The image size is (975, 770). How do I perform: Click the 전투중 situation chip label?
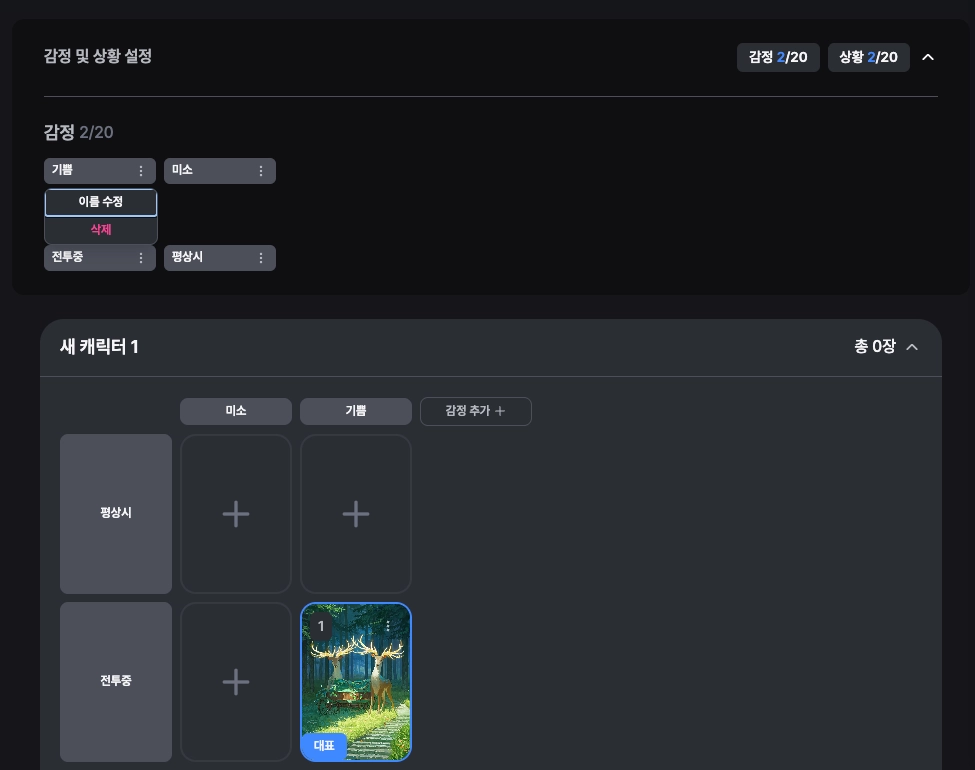67,257
